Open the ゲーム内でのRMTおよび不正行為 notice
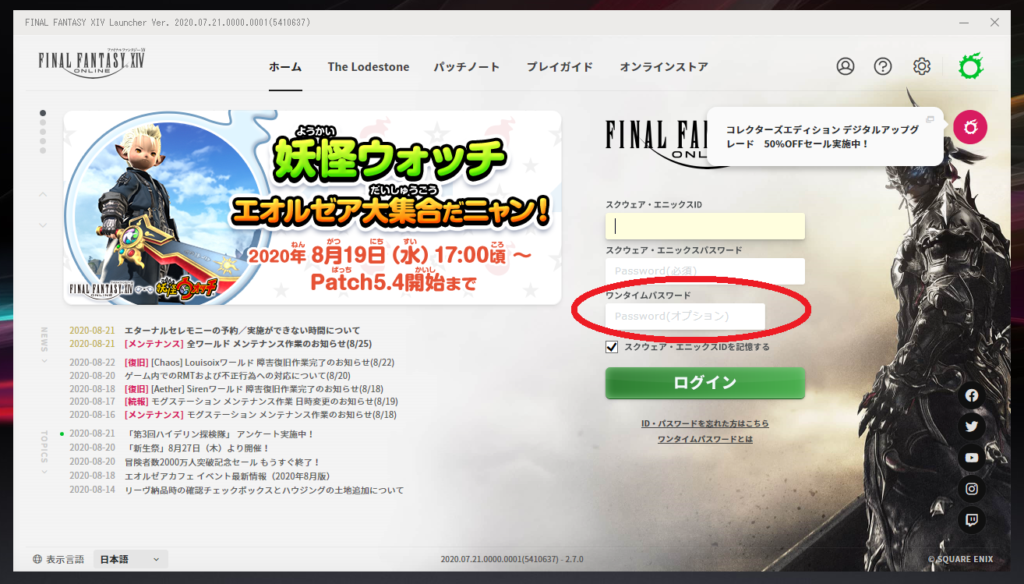This screenshot has height=584, width=1024. pos(237,376)
